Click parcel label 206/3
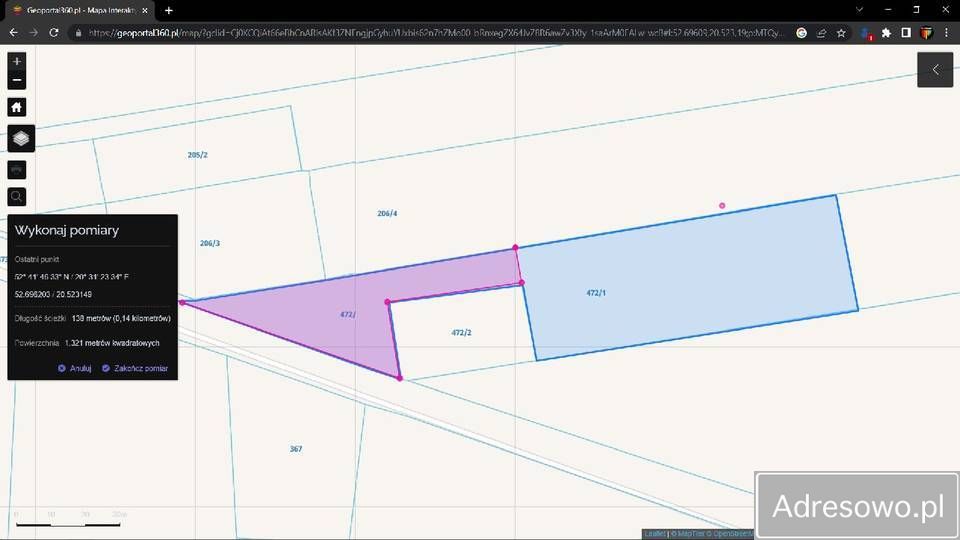Image resolution: width=960 pixels, height=540 pixels. pos(209,244)
